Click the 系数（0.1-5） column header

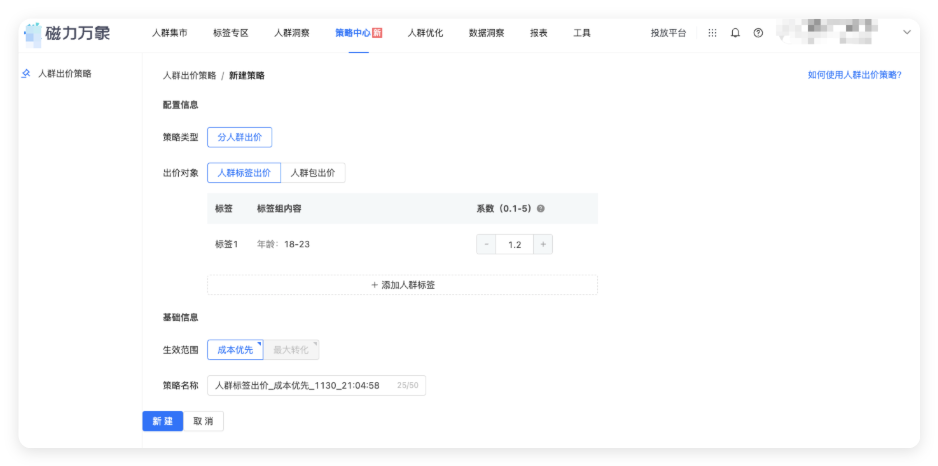(x=504, y=209)
